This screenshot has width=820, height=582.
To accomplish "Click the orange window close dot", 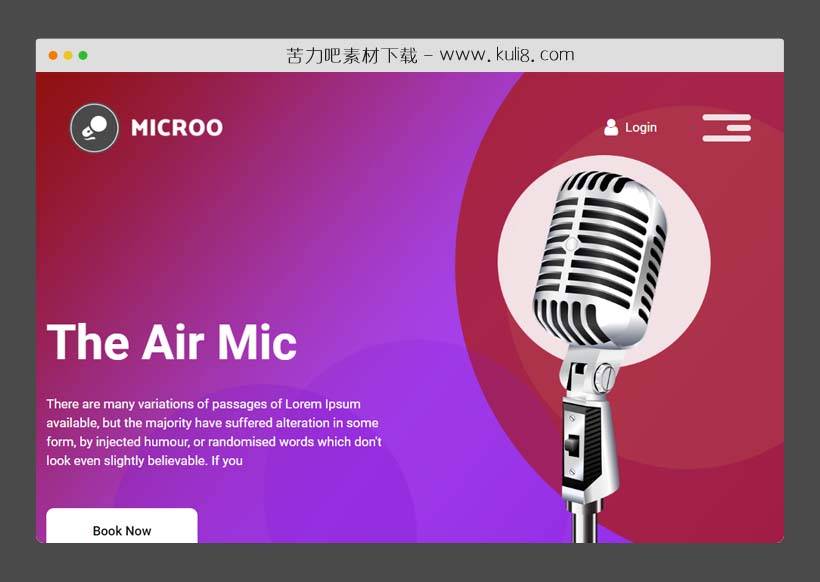I will [53, 55].
